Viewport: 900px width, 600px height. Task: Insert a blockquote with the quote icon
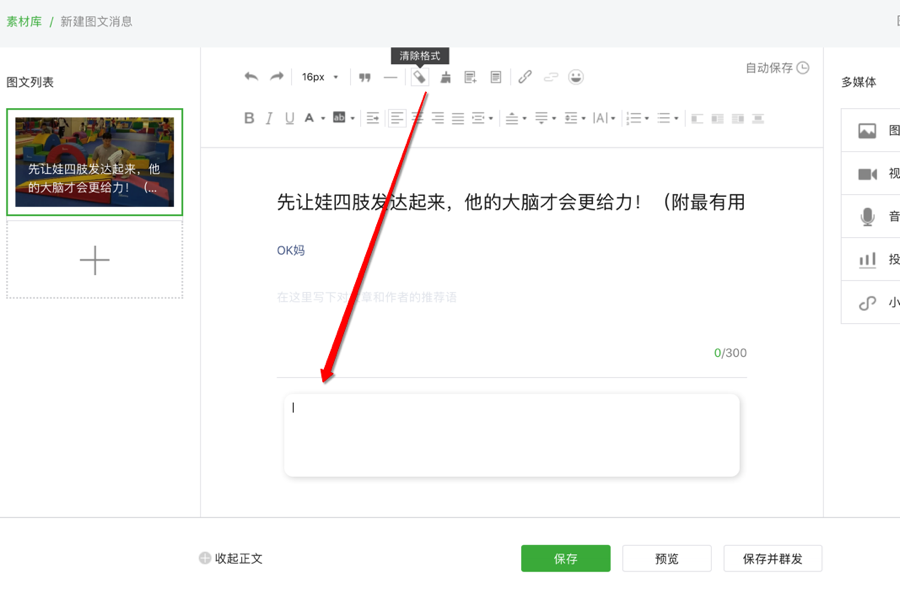point(365,77)
